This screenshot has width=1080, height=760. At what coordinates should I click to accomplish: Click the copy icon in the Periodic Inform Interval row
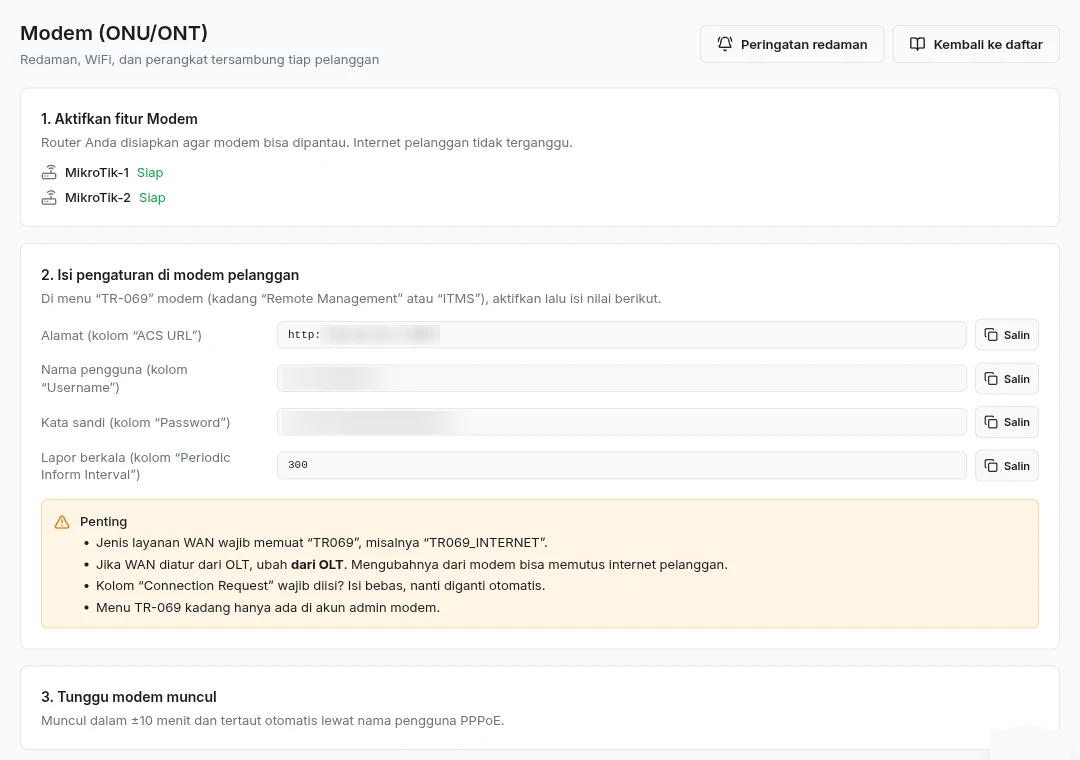pyautogui.click(x=991, y=466)
